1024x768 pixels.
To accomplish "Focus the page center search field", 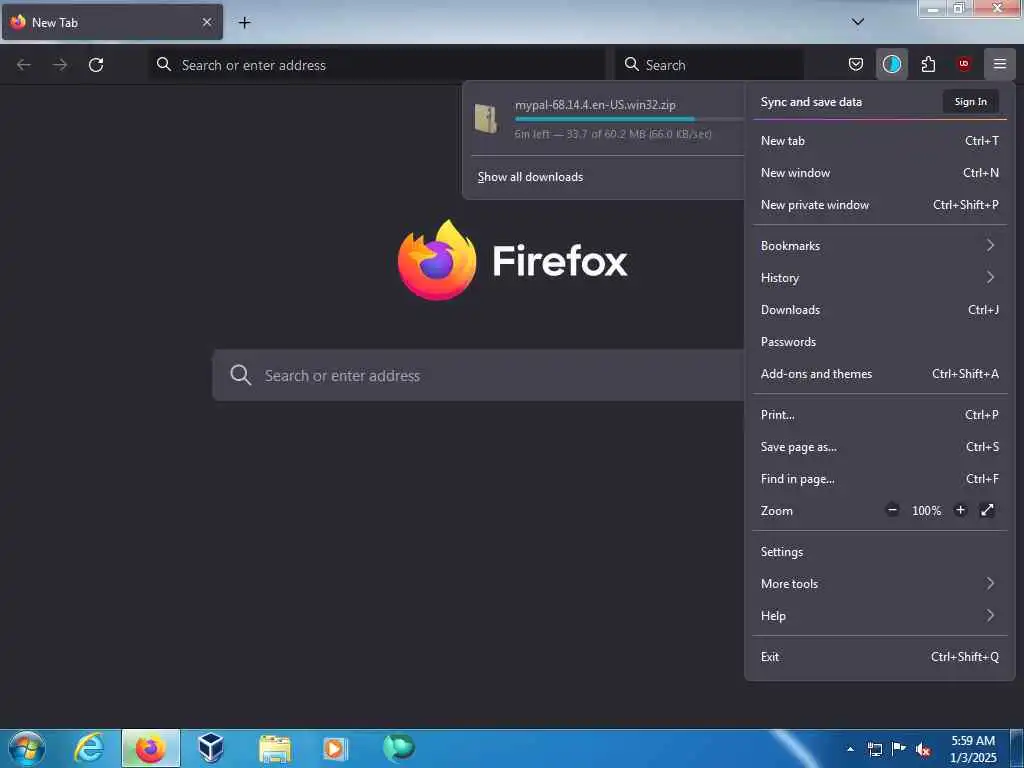I will (479, 376).
